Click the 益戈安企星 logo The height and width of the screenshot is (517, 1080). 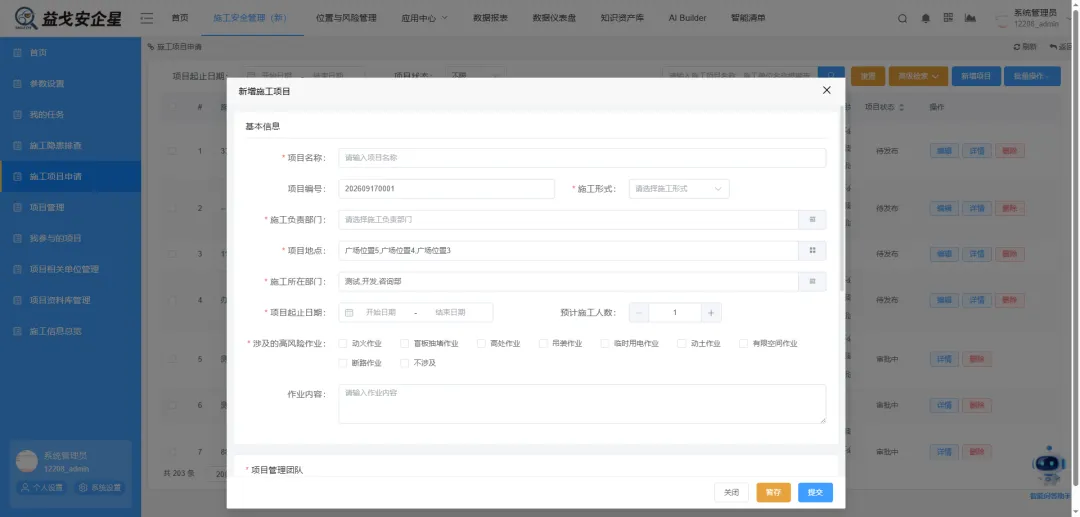pos(68,18)
